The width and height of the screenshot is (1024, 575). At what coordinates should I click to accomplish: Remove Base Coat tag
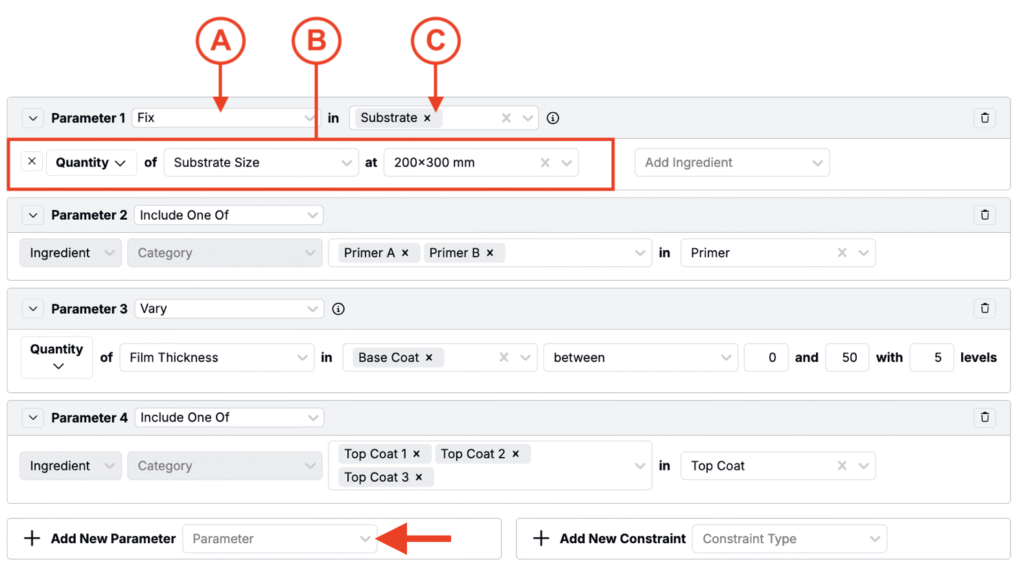coord(429,357)
